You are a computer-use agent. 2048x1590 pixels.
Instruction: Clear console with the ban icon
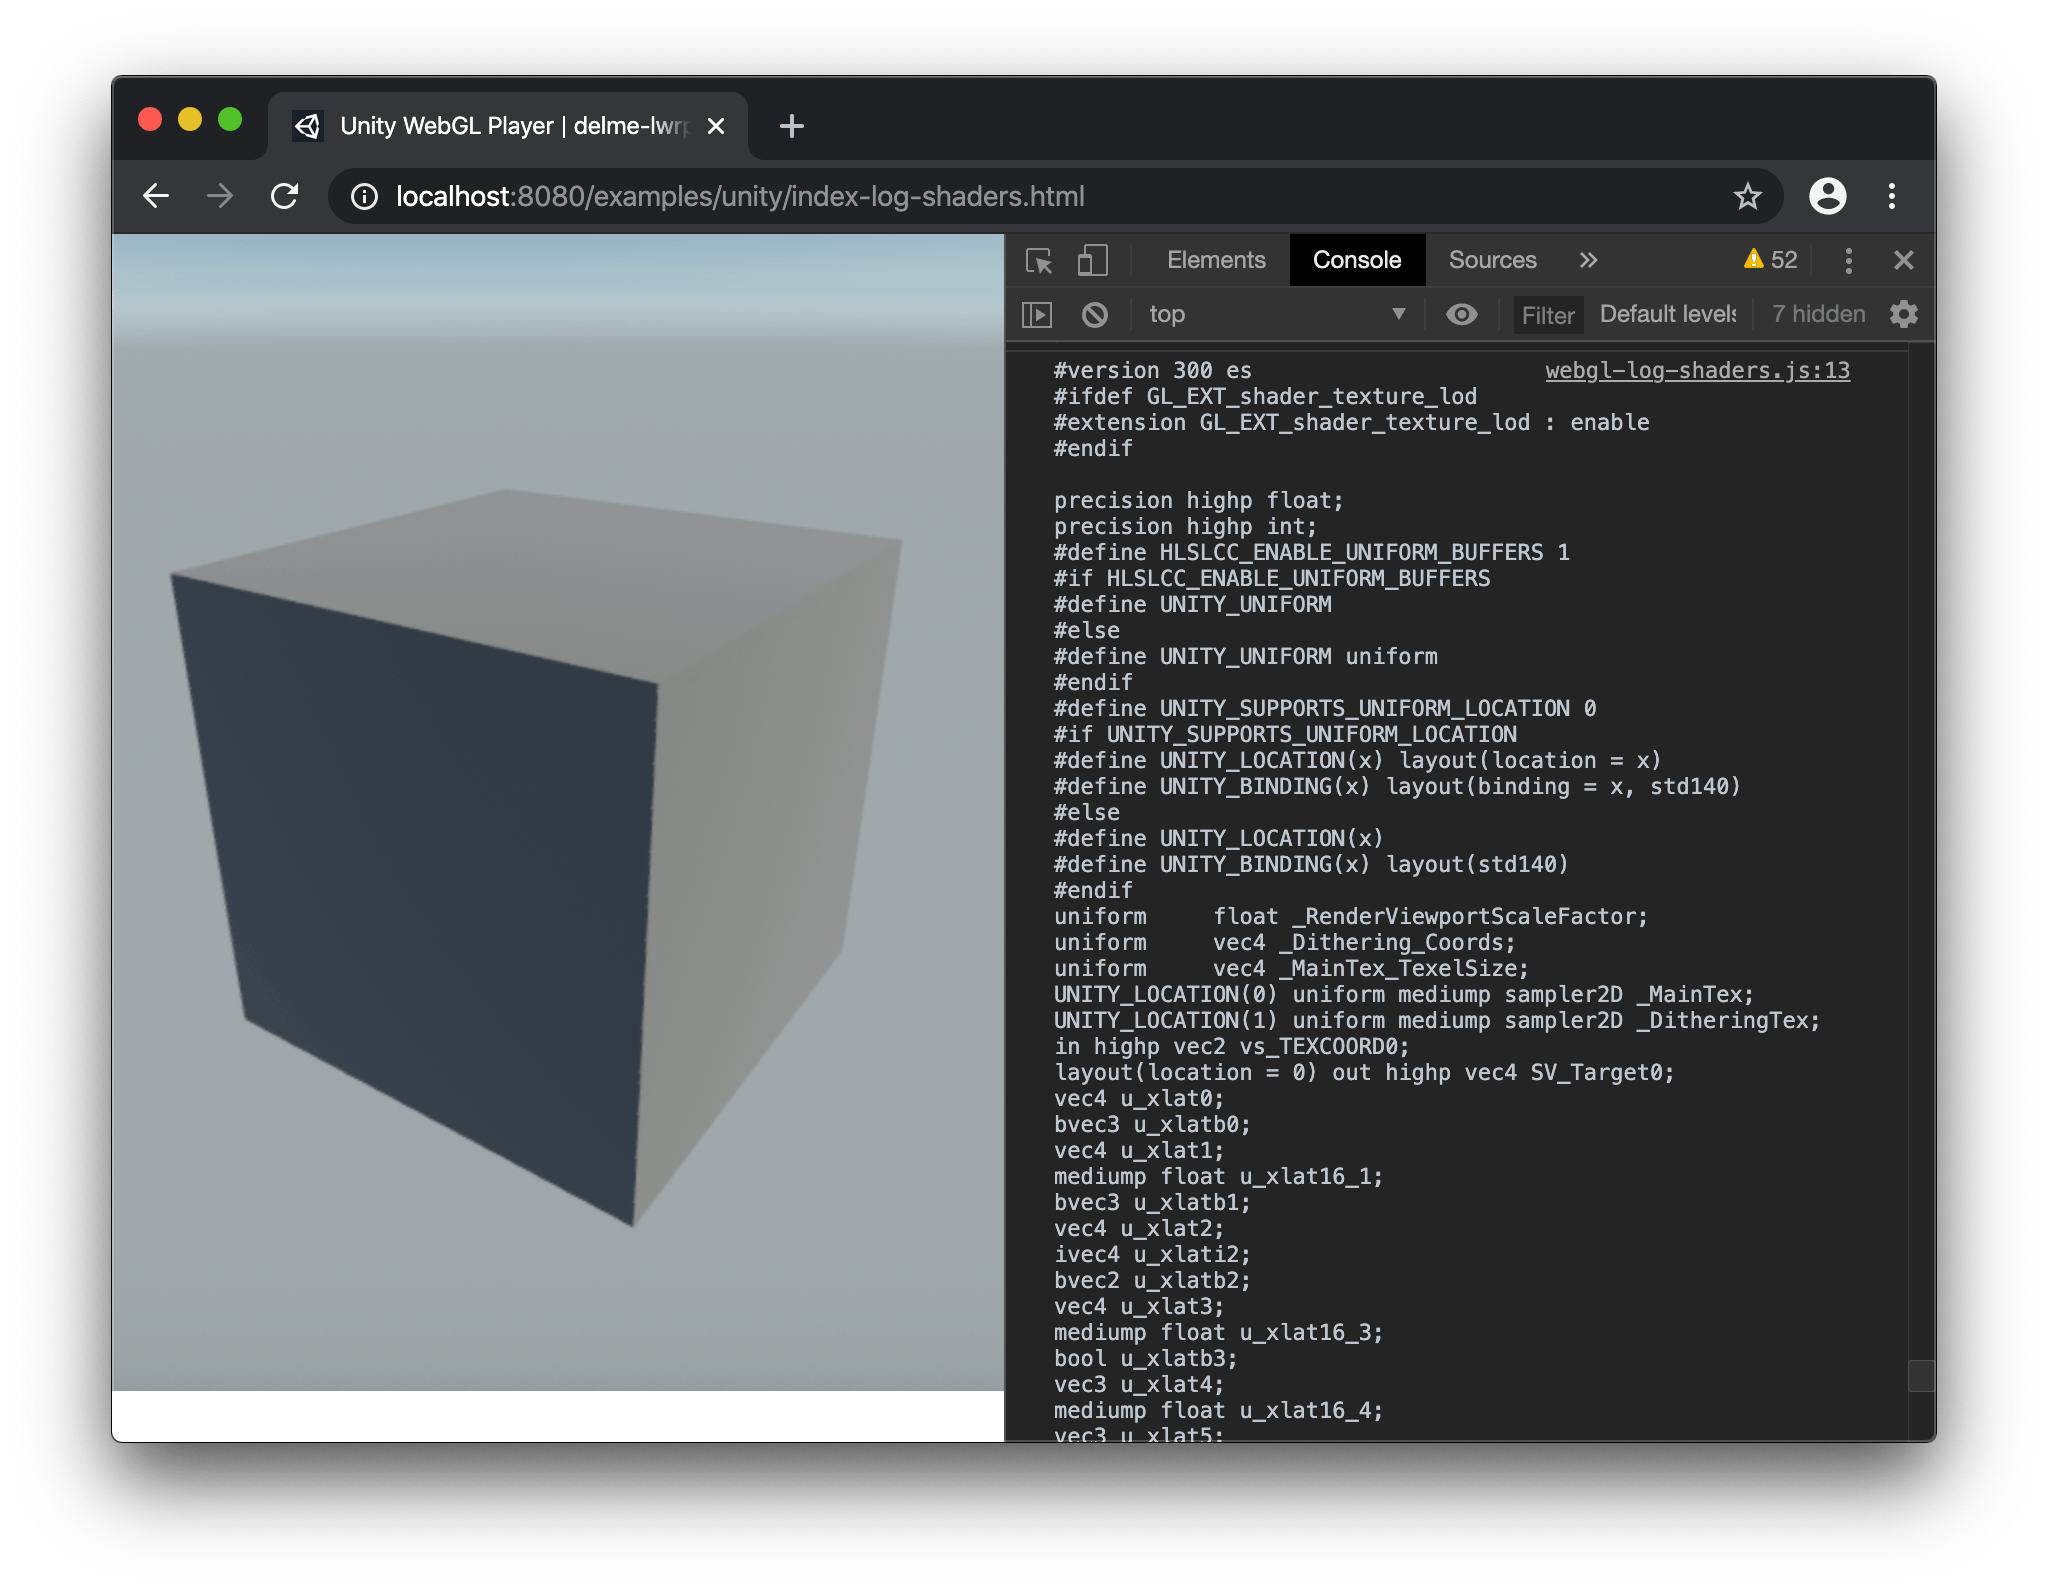[1094, 315]
